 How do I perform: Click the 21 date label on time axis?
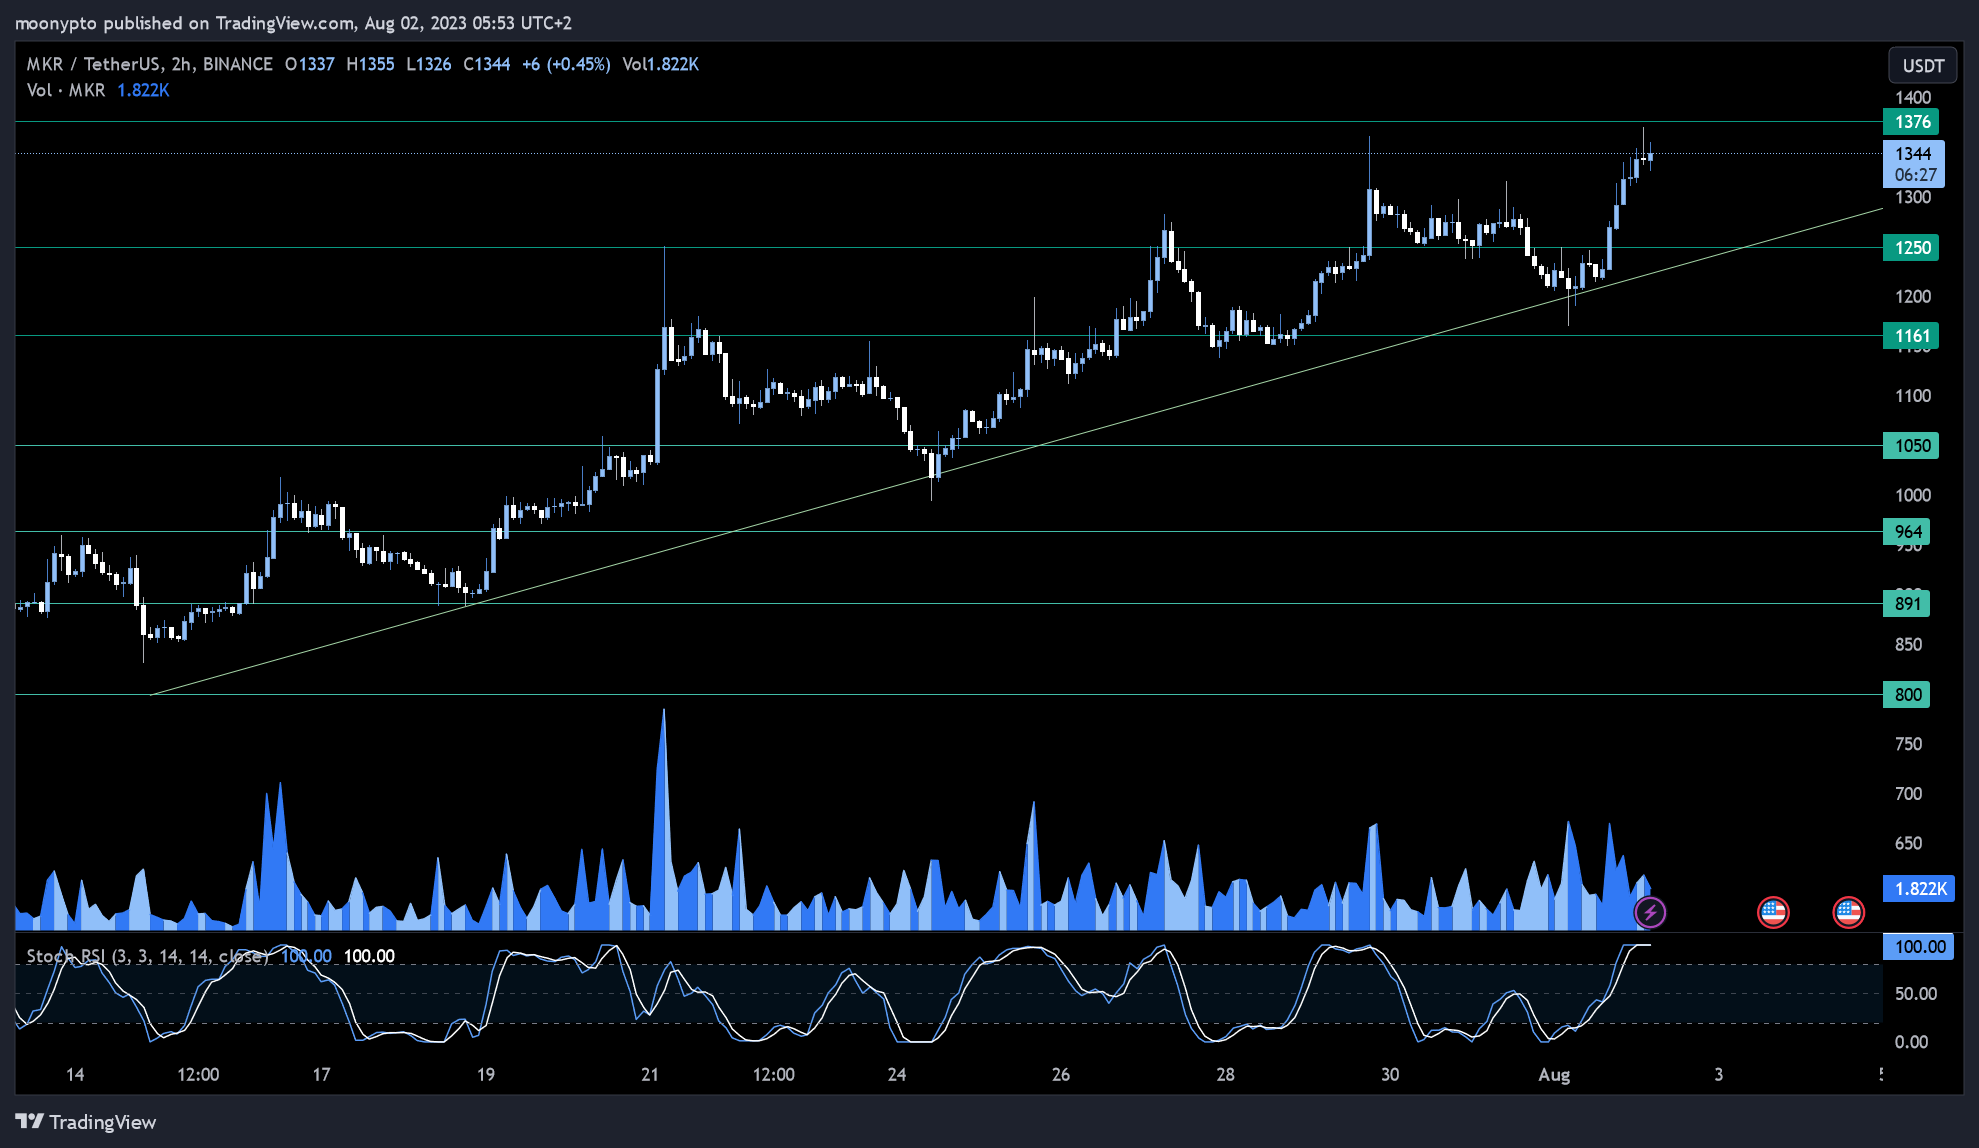(x=650, y=1075)
